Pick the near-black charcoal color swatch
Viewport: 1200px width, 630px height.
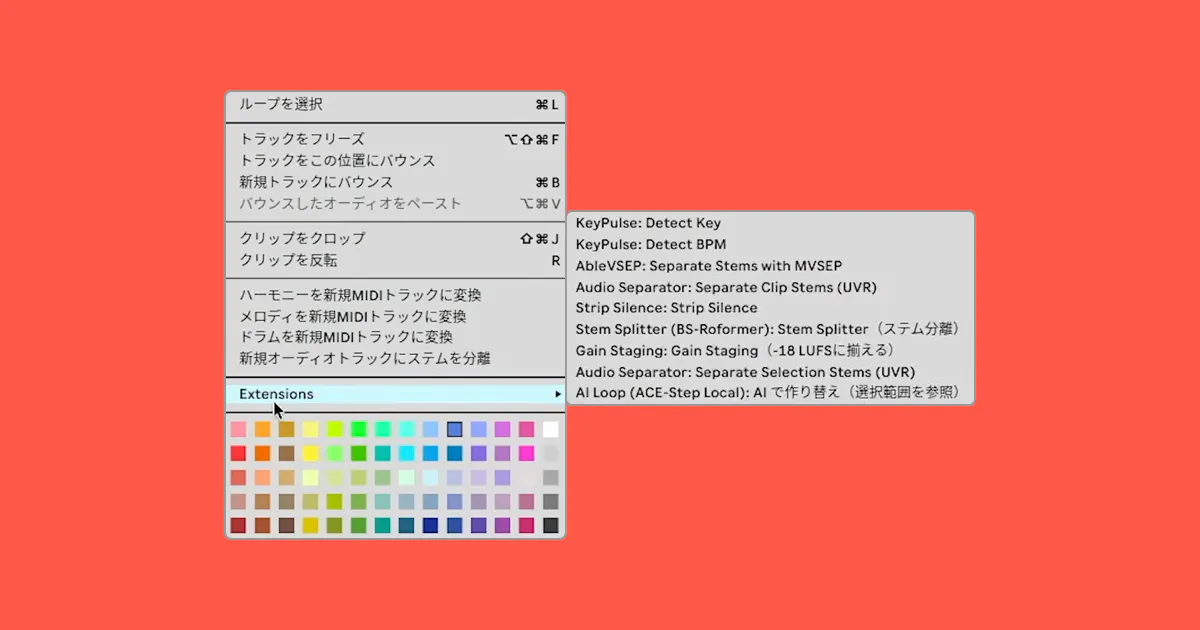pos(551,525)
